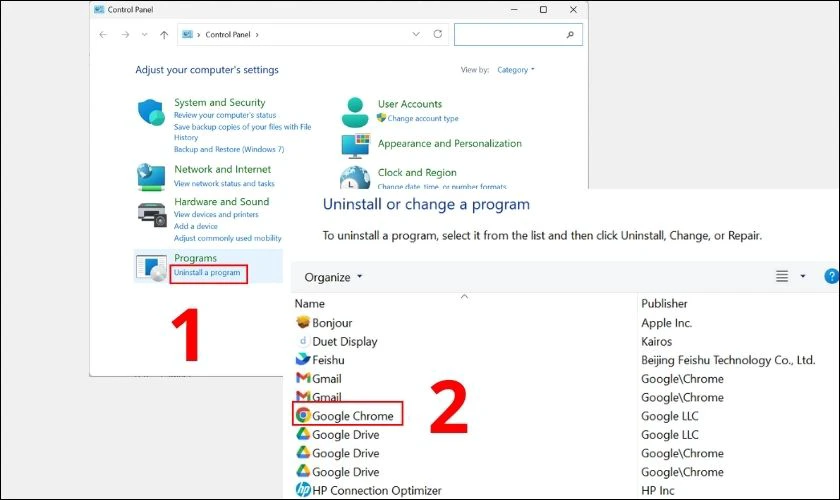Close the Control Panel window
This screenshot has height=500, width=840.
coord(573,10)
